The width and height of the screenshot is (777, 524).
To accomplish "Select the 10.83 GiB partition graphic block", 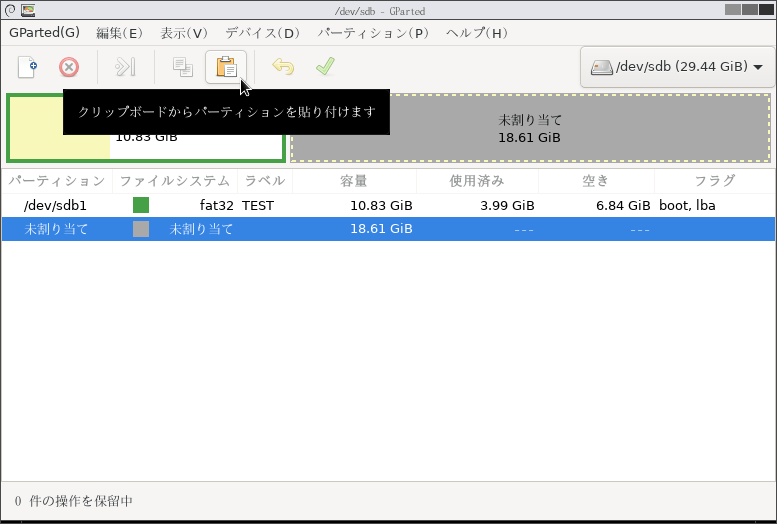I will (x=146, y=128).
